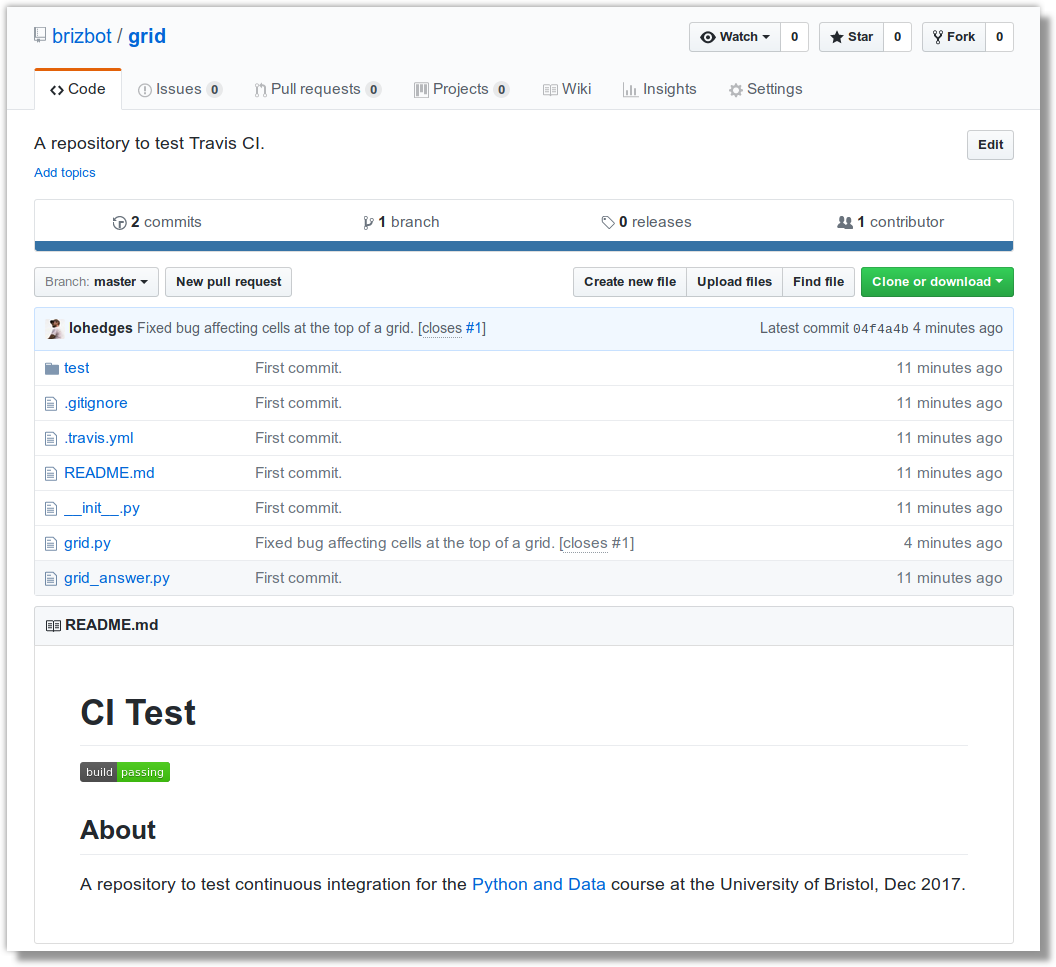
Task: Go to the Settings tab
Action: pos(765,90)
